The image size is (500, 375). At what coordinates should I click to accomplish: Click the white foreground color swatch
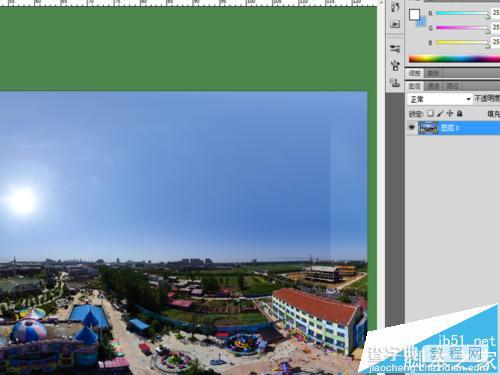[414, 15]
